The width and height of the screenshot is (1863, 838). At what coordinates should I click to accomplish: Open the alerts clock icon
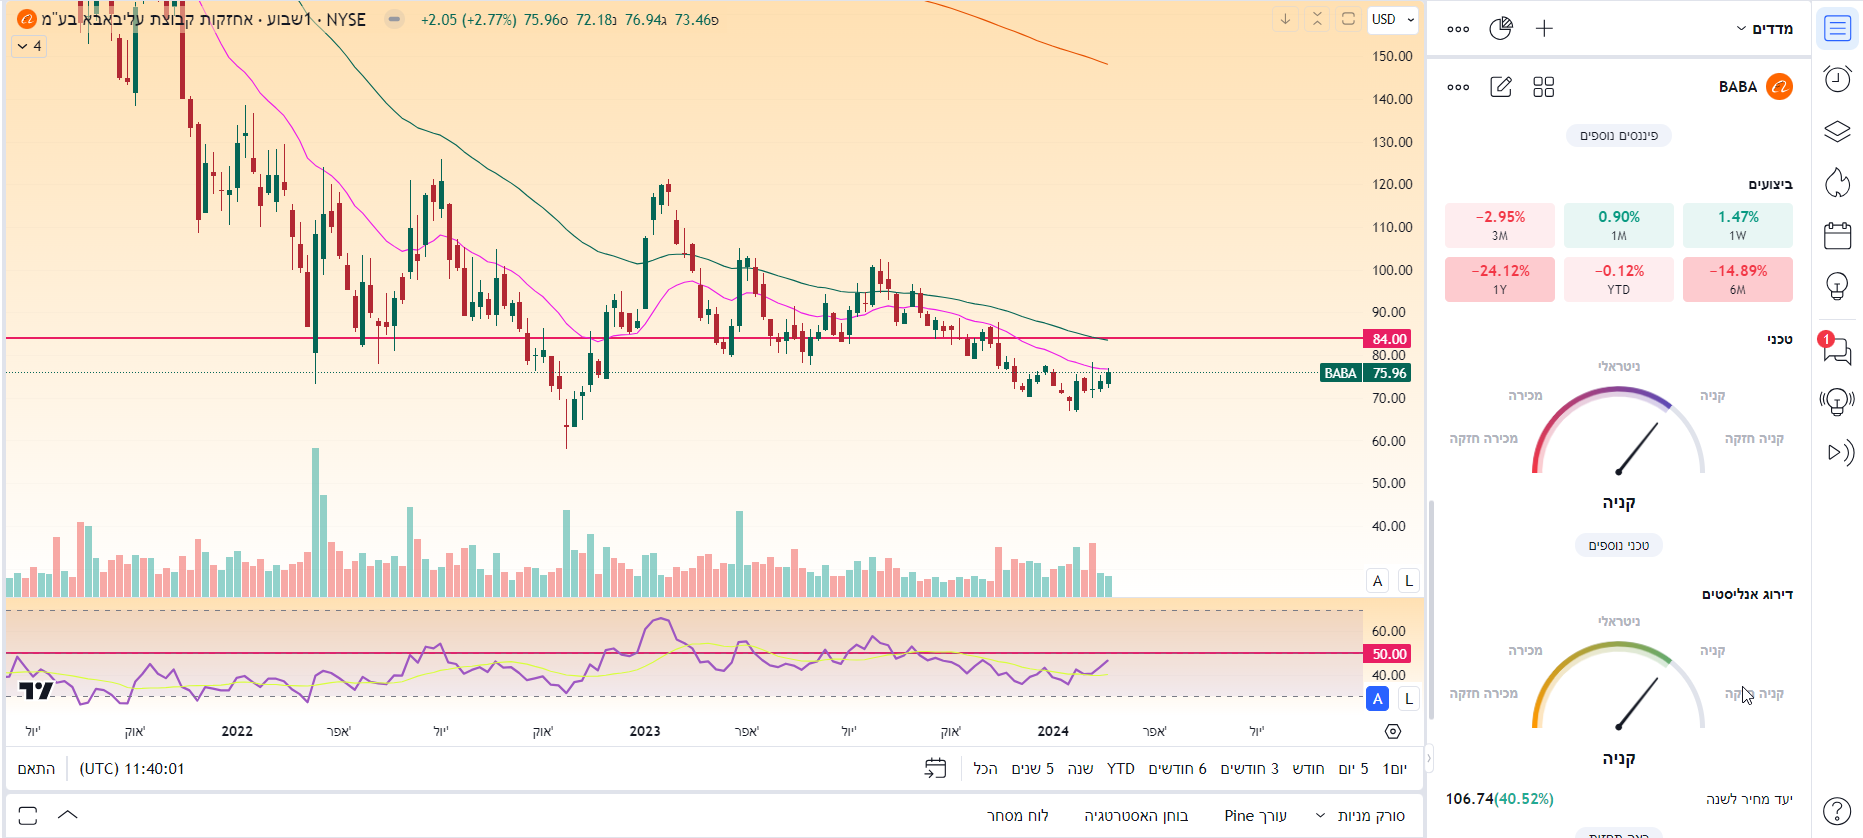tap(1838, 79)
